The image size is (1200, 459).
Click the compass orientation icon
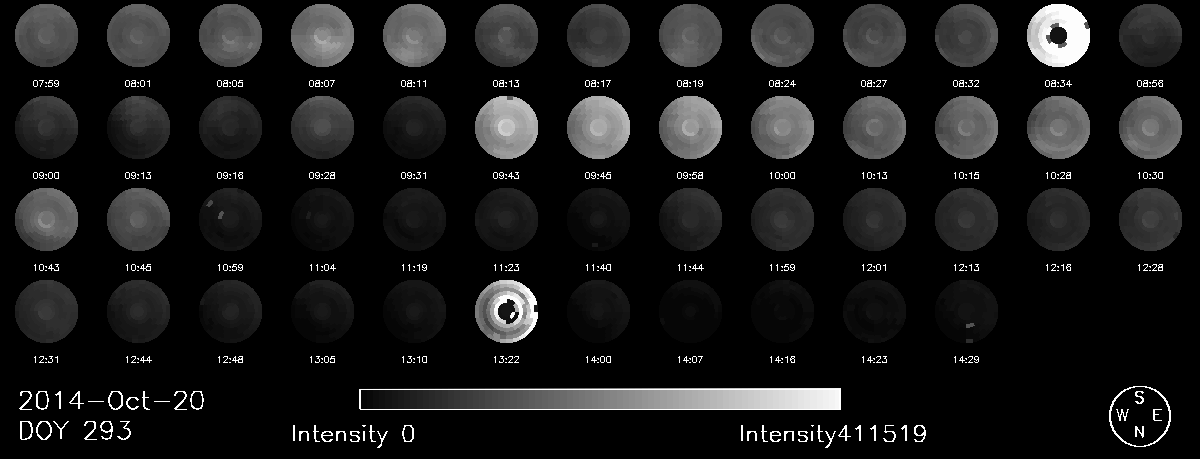click(x=1140, y=414)
